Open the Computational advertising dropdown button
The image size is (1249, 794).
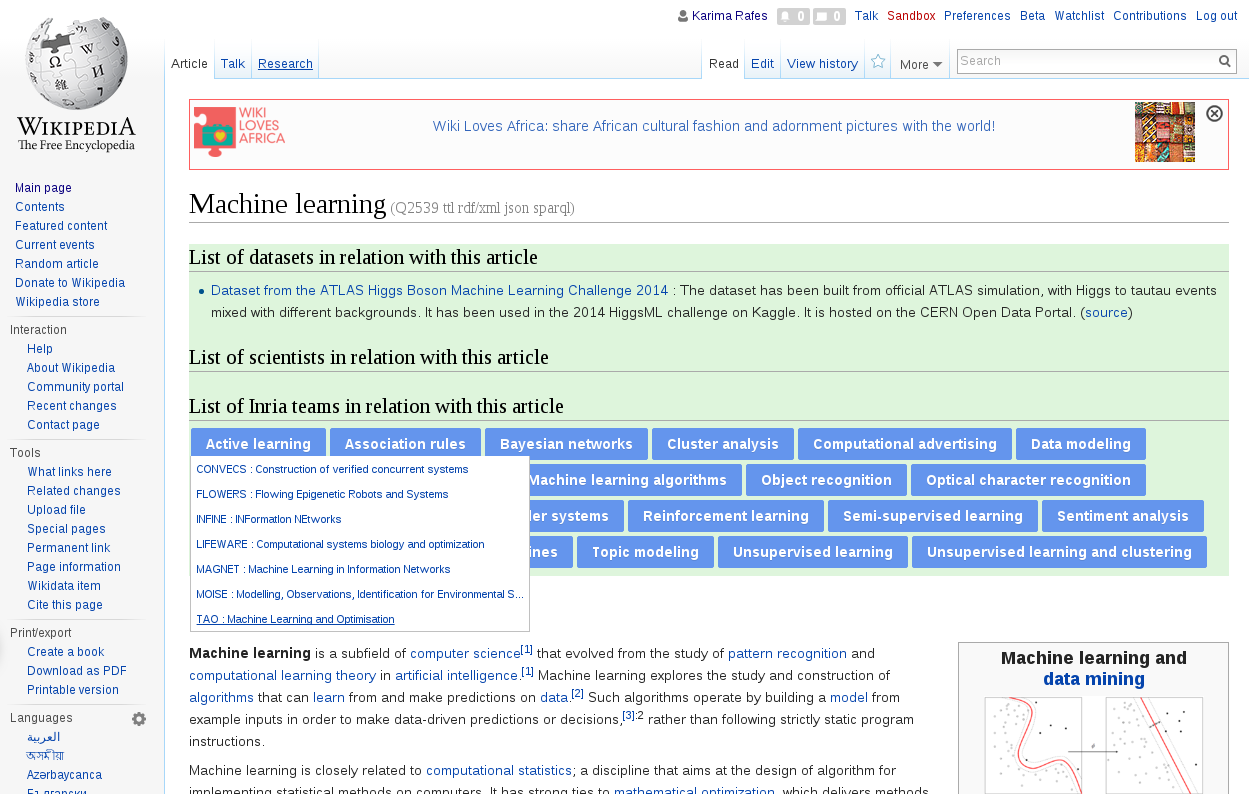pos(905,444)
